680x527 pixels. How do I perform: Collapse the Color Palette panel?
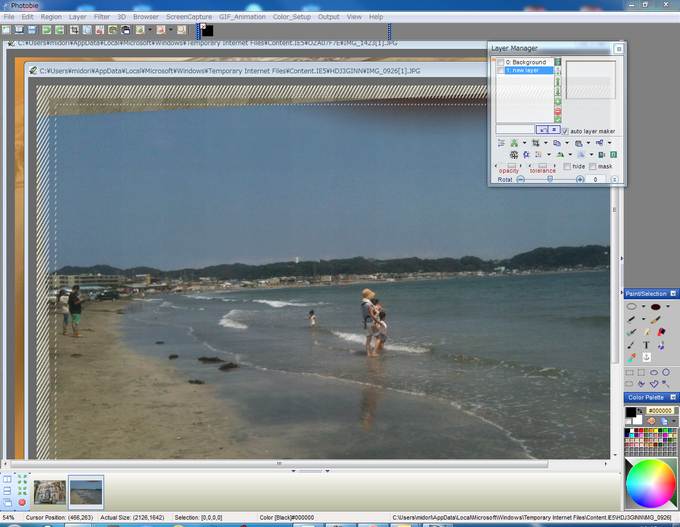point(673,397)
